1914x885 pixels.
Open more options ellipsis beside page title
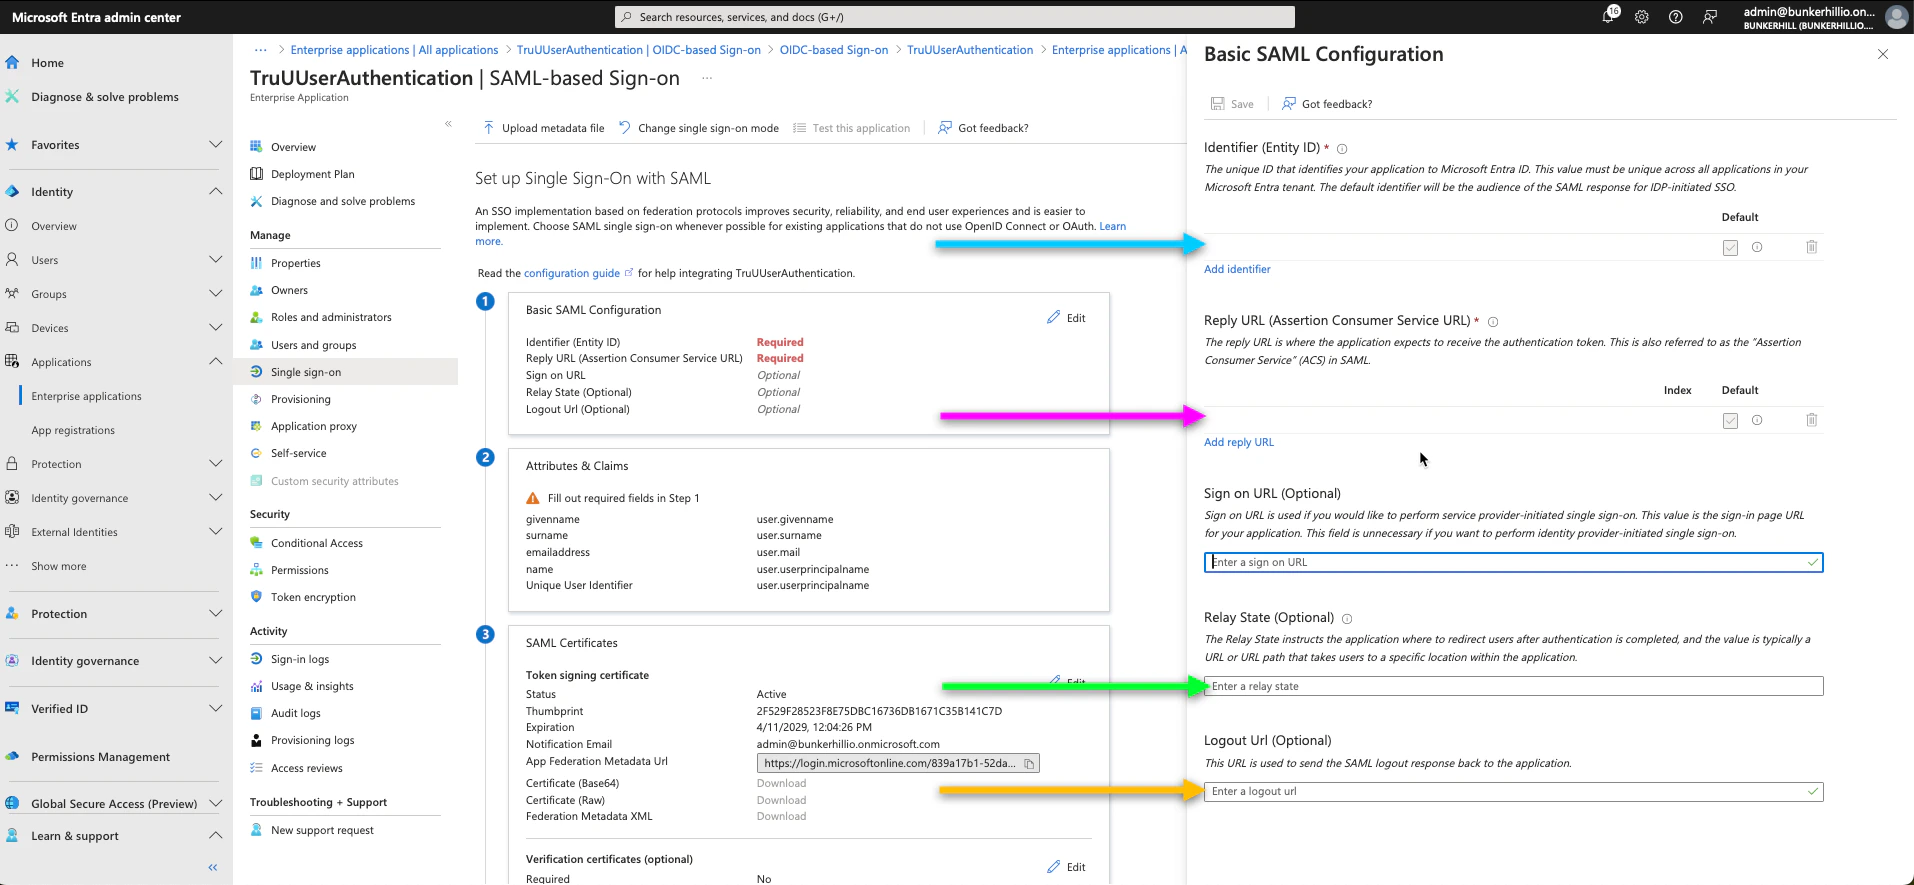click(x=707, y=78)
